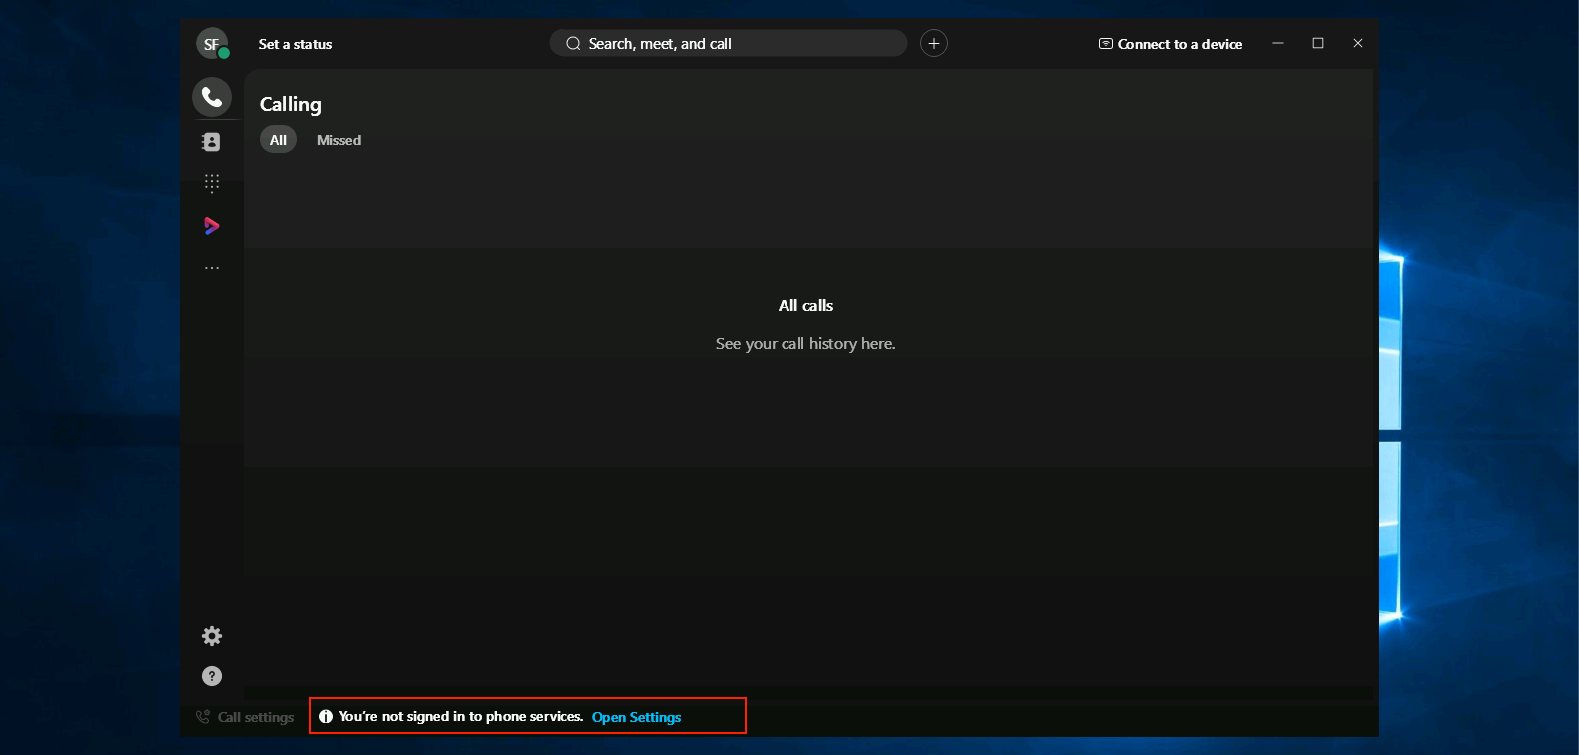Click the SF profile avatar
This screenshot has height=755, width=1579.
pyautogui.click(x=211, y=44)
